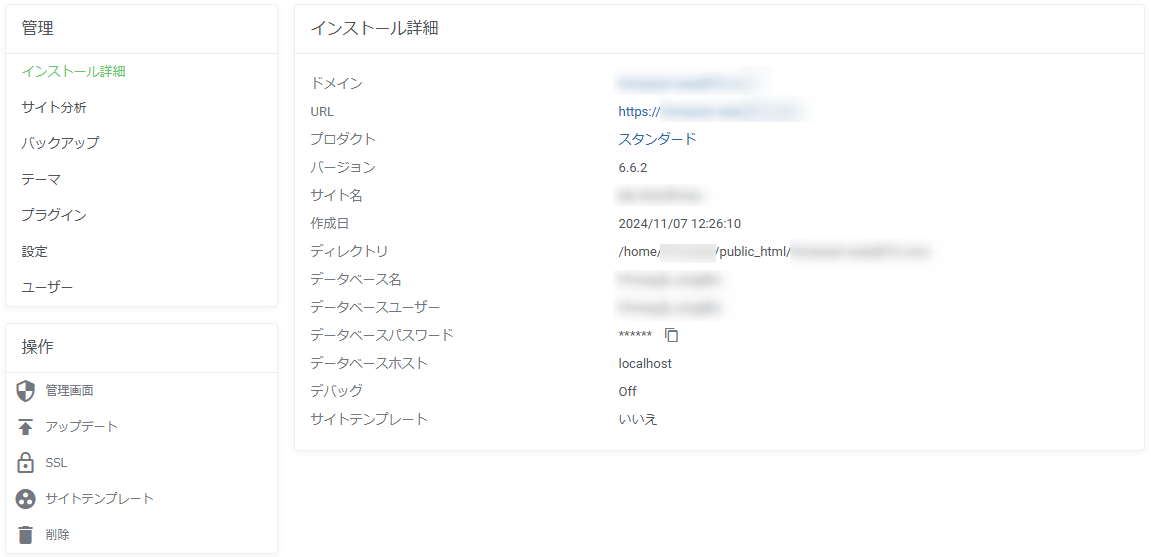Screen dimensions: 1151x557
Task: Go to the バックアップ section
Action: [60, 143]
